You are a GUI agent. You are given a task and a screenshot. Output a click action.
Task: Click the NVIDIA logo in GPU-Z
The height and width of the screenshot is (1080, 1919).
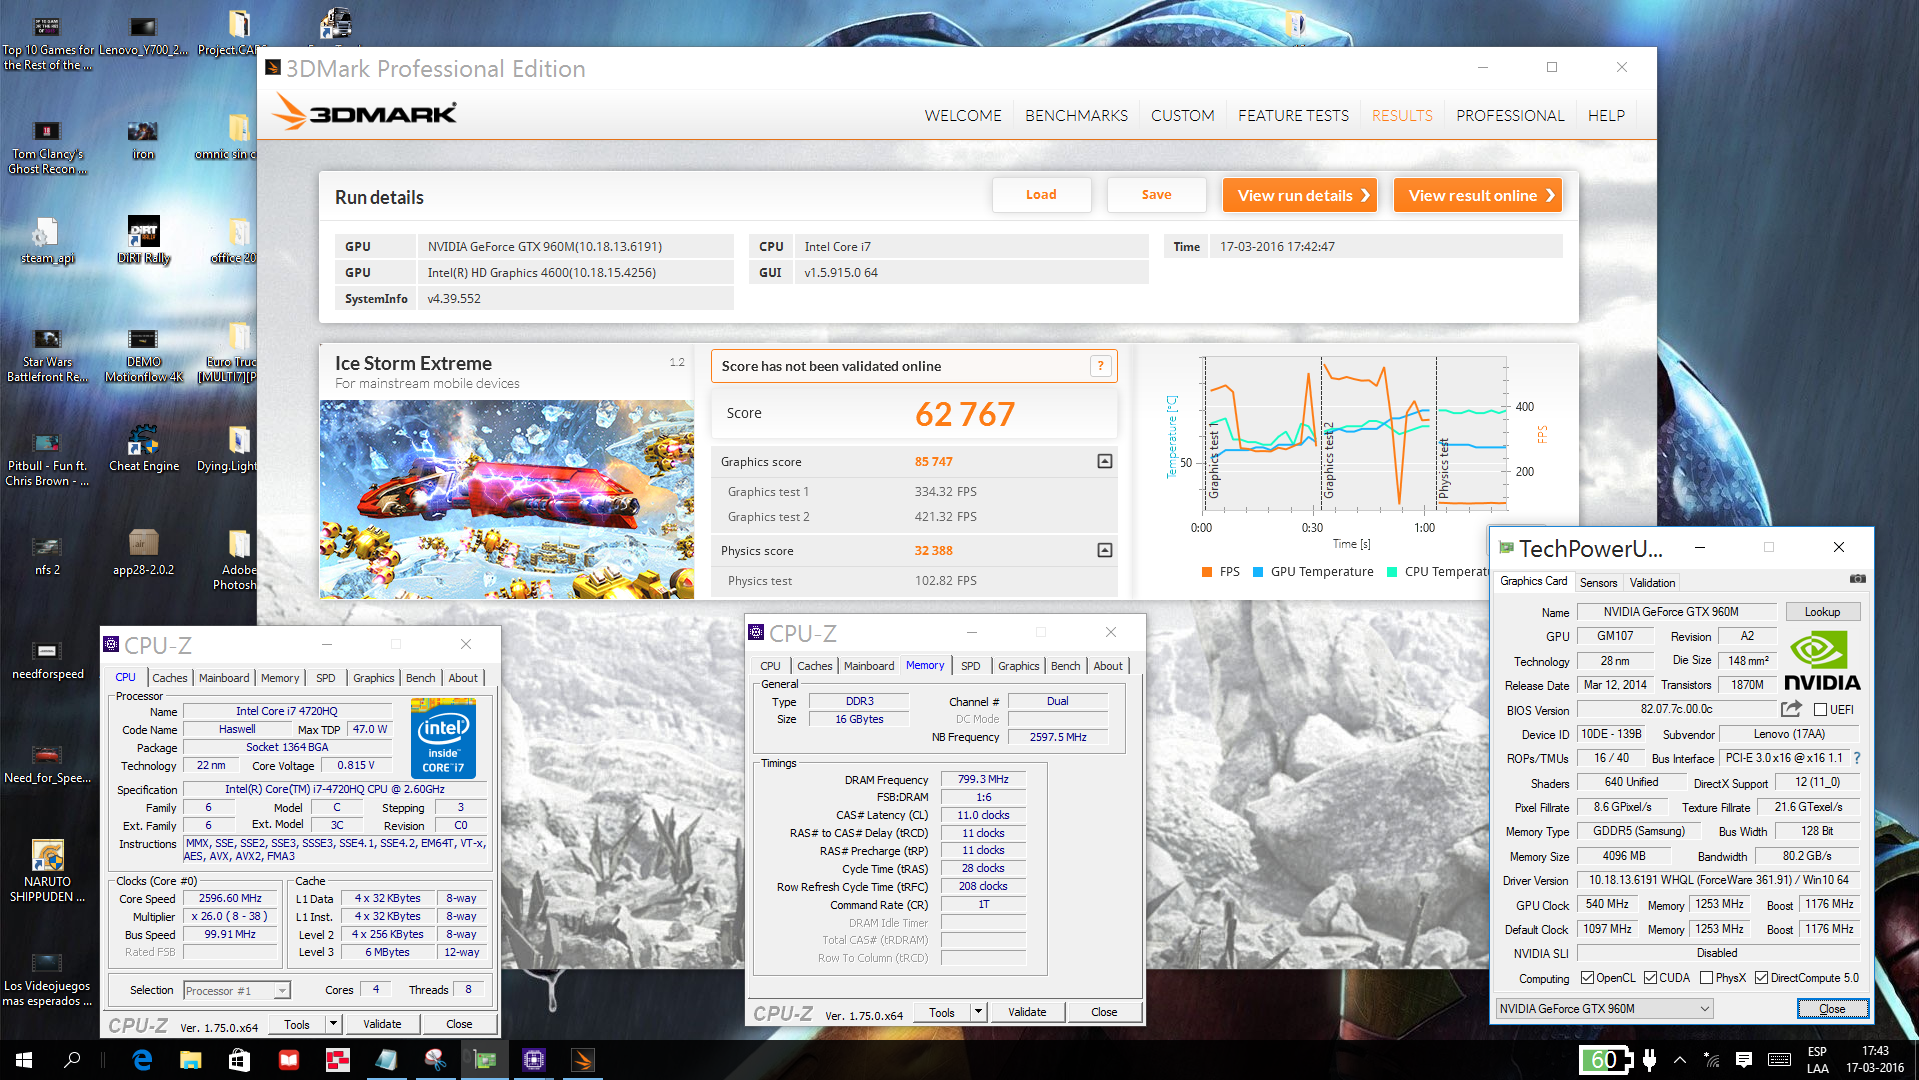click(1822, 660)
